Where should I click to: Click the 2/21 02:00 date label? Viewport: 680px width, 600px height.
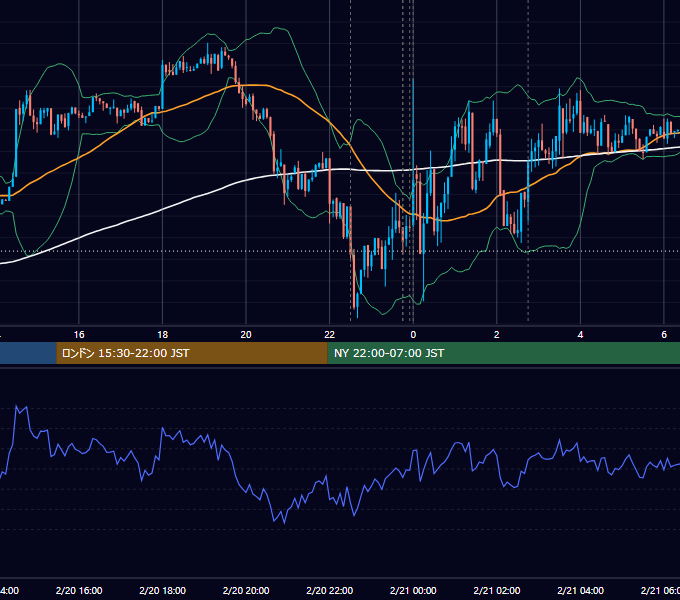point(497,590)
